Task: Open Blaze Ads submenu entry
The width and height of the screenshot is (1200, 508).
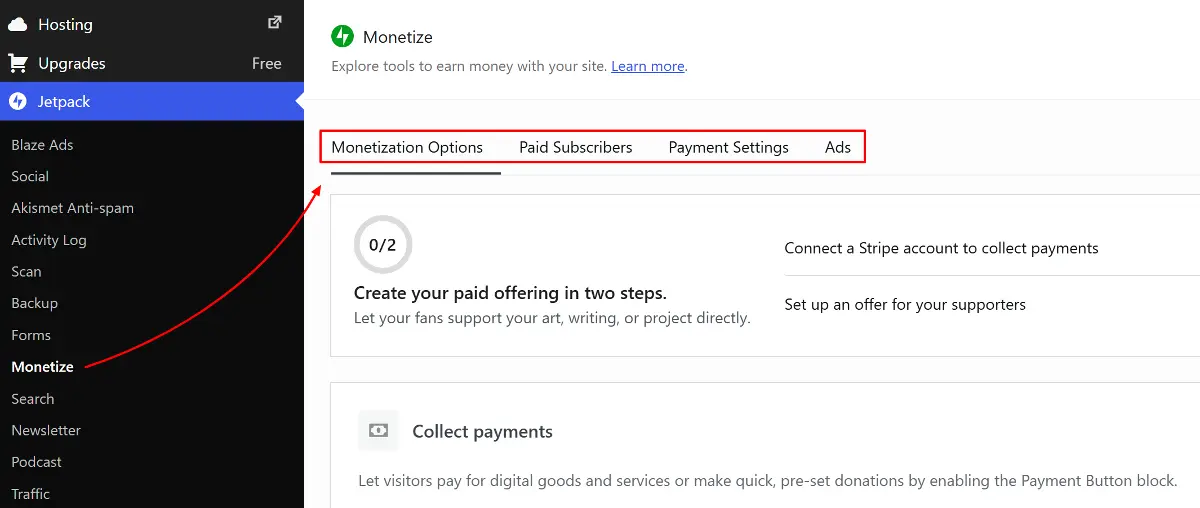Action: pyautogui.click(x=42, y=145)
